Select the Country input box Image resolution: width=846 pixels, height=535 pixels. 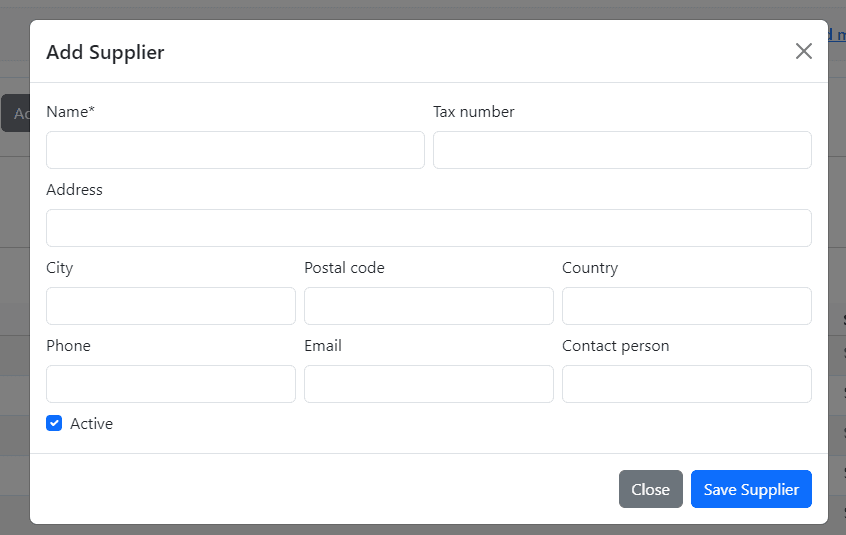[x=687, y=306]
